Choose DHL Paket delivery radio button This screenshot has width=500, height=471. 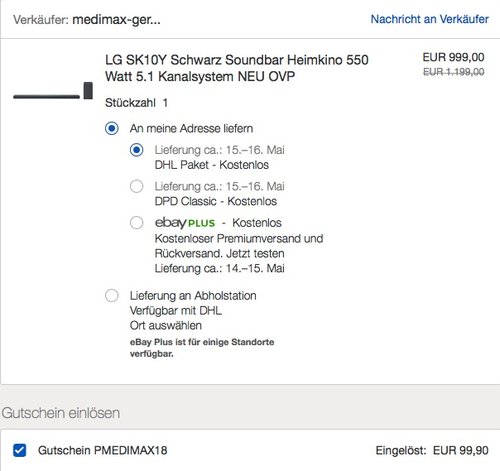pos(137,150)
